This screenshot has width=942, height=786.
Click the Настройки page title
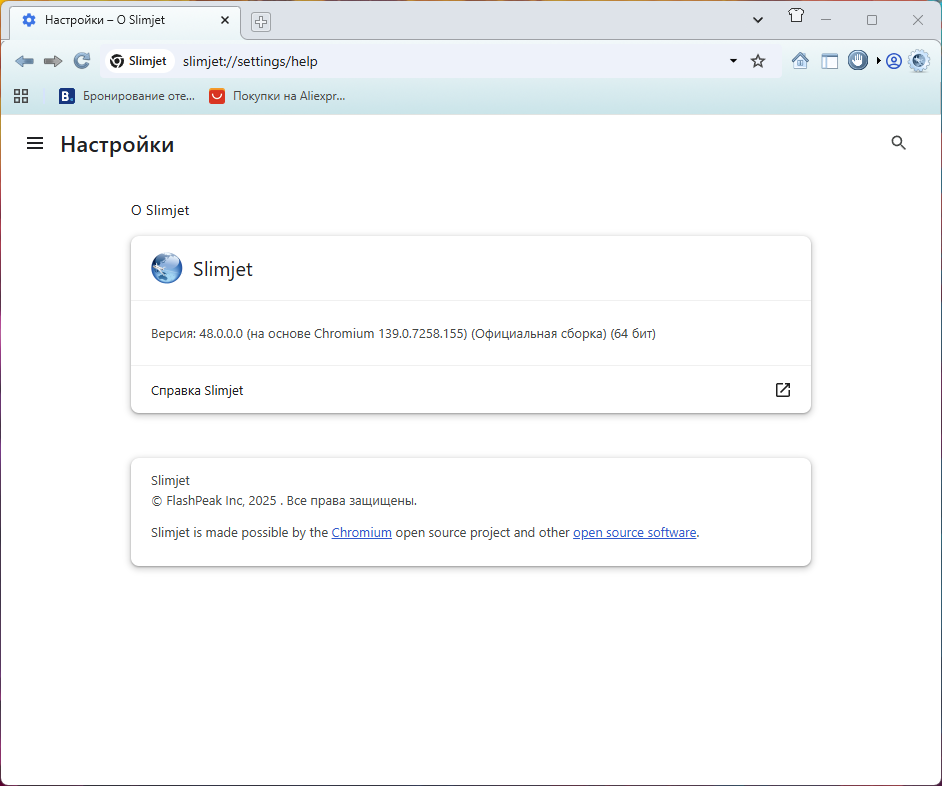117,144
